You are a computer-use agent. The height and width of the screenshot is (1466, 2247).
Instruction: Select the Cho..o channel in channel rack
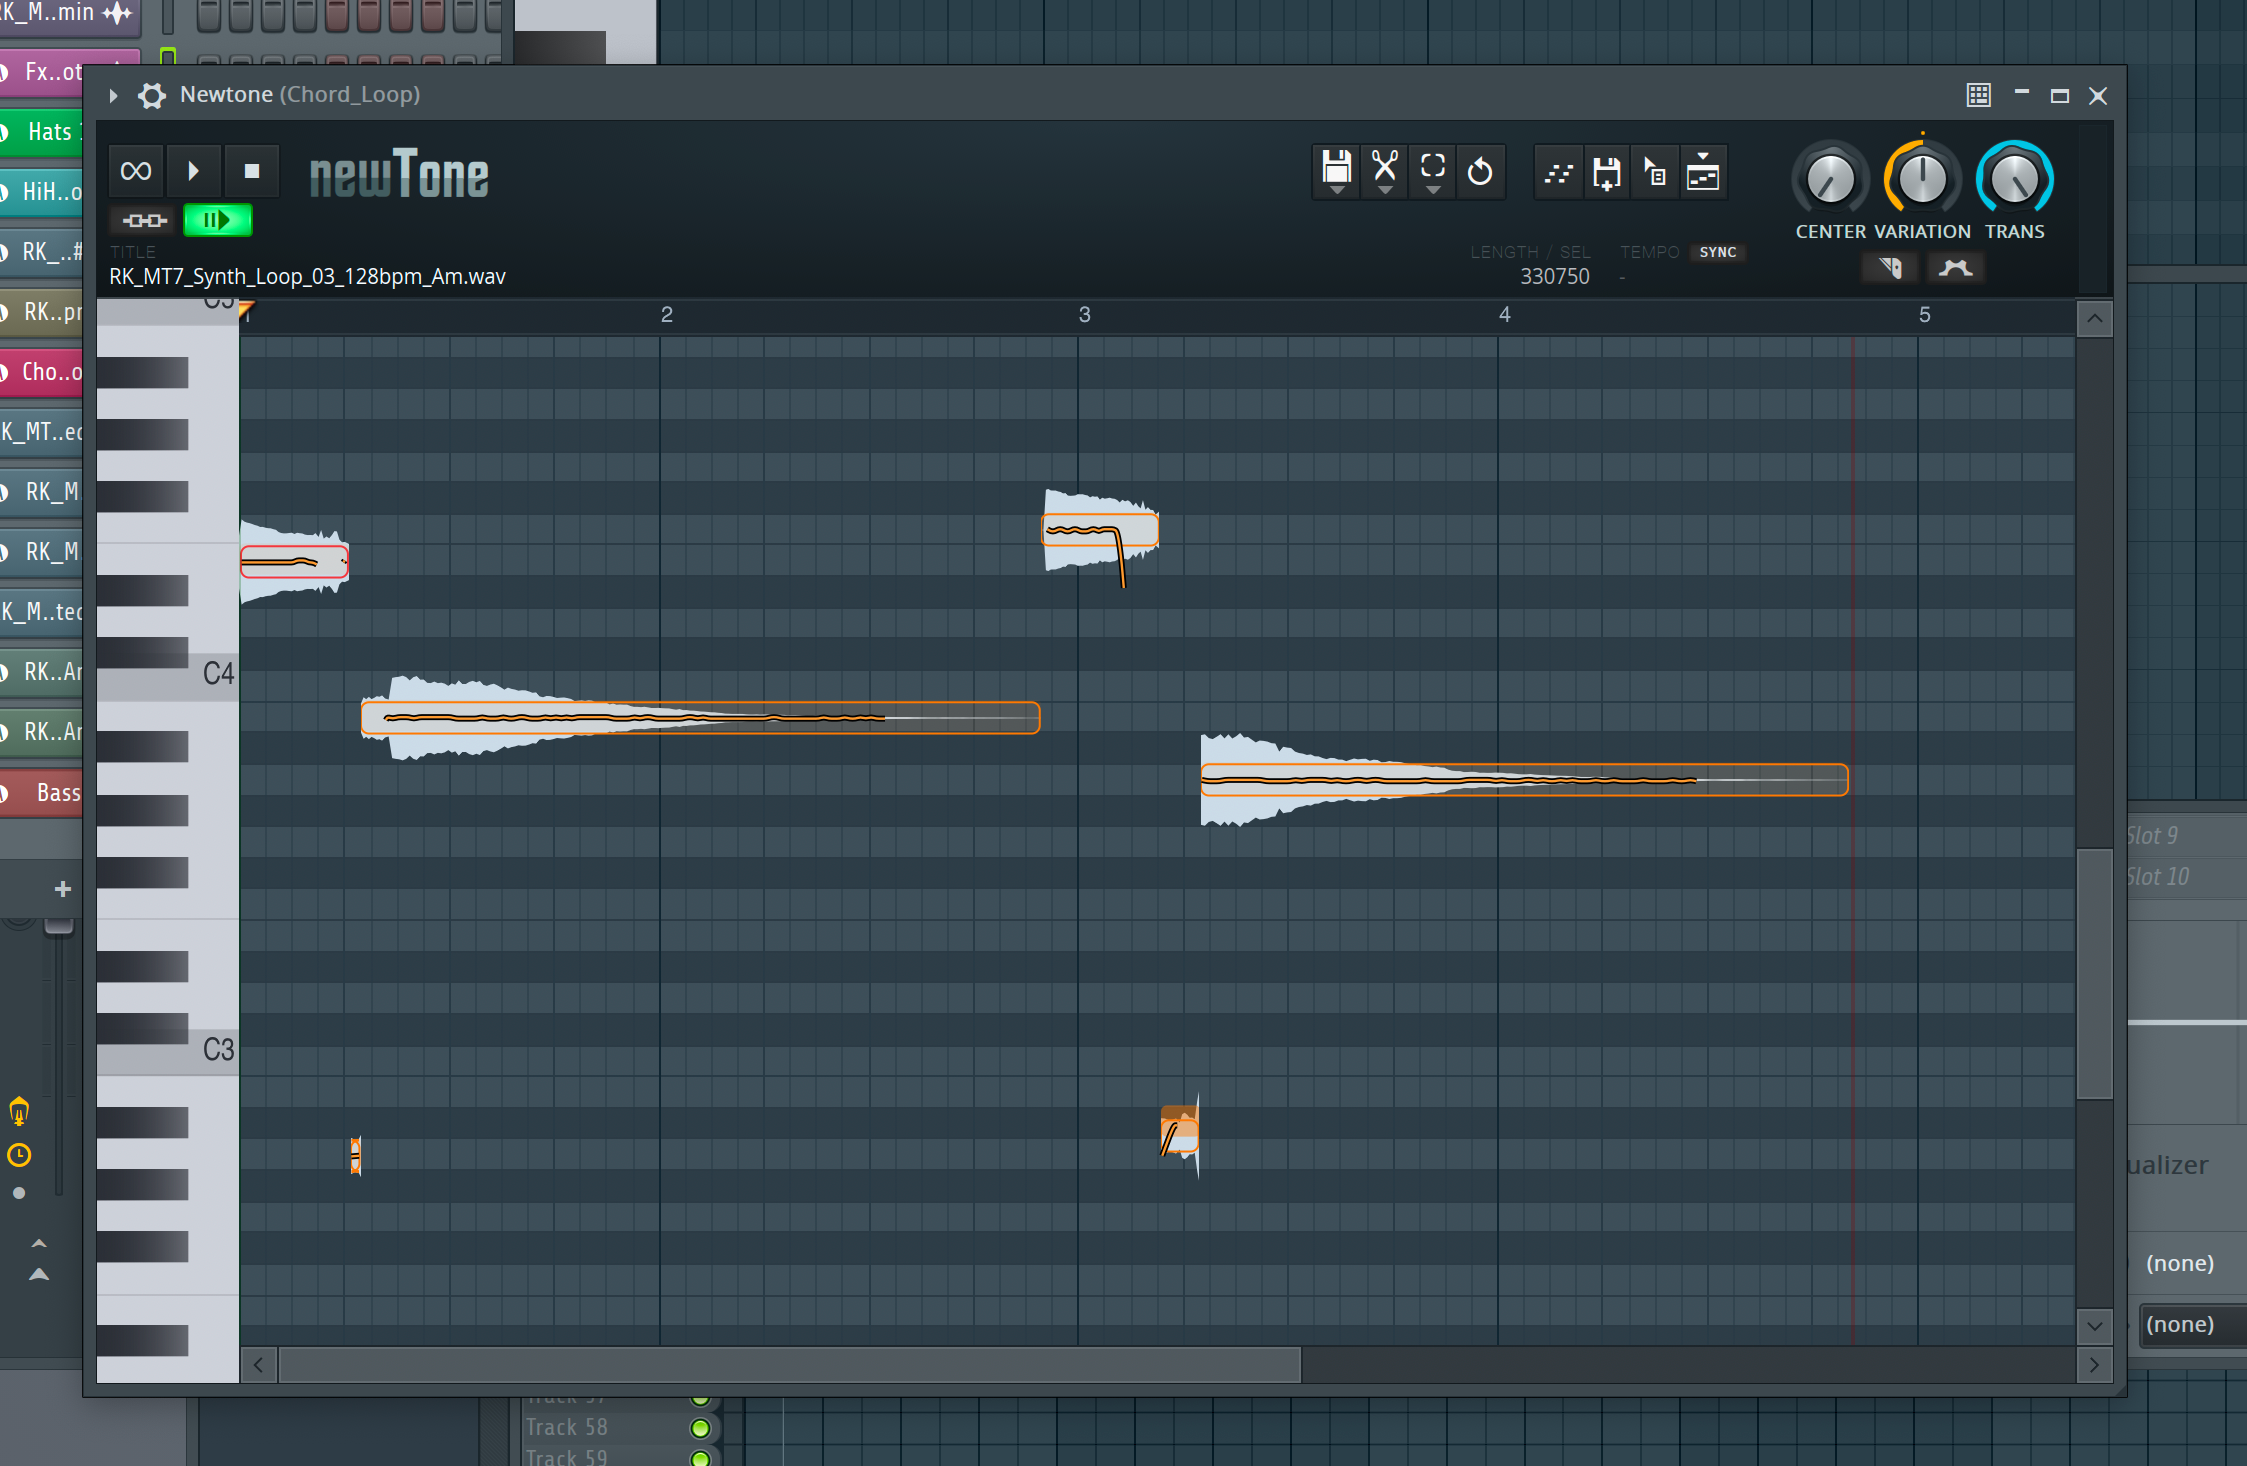[x=42, y=372]
